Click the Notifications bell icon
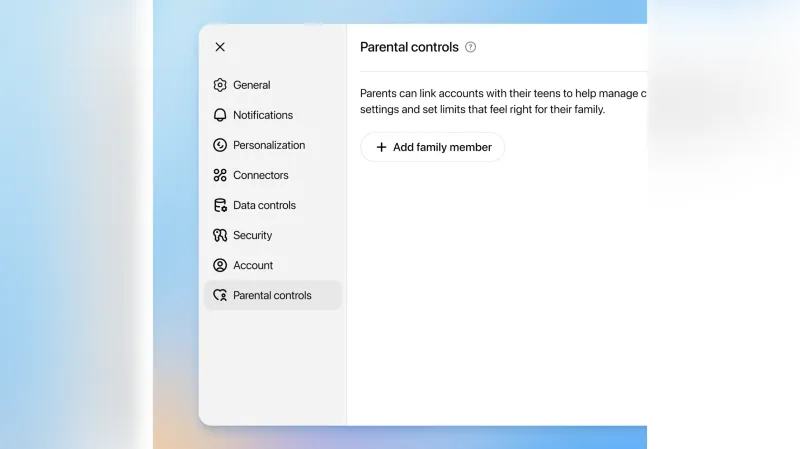Viewport: 800px width, 449px height. [x=220, y=115]
